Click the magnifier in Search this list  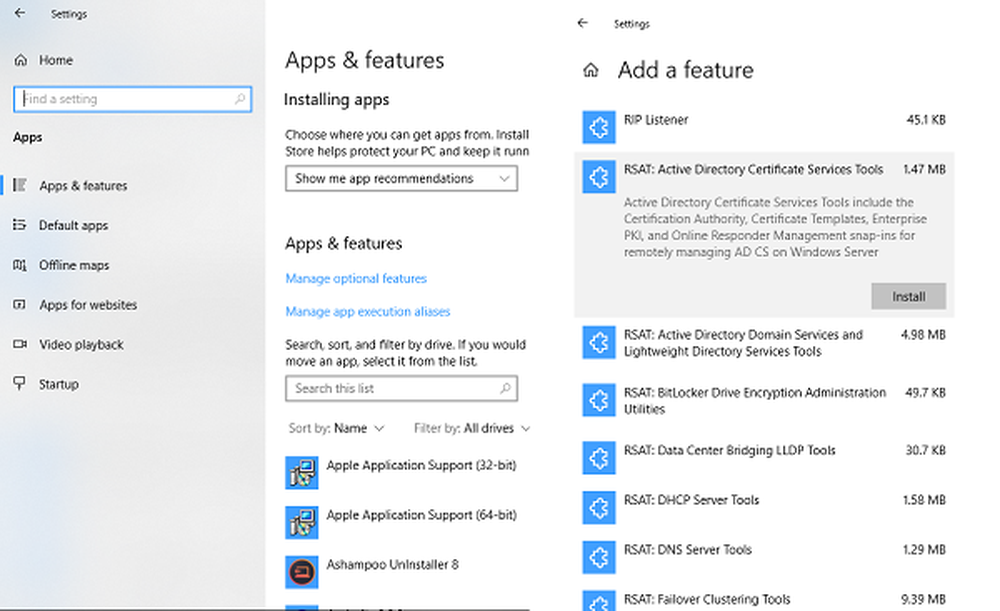pyautogui.click(x=505, y=388)
